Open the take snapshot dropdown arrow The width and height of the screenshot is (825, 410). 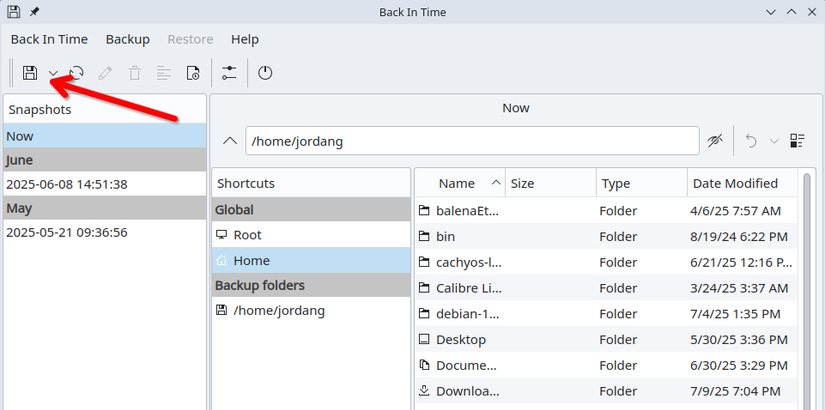click(x=53, y=73)
